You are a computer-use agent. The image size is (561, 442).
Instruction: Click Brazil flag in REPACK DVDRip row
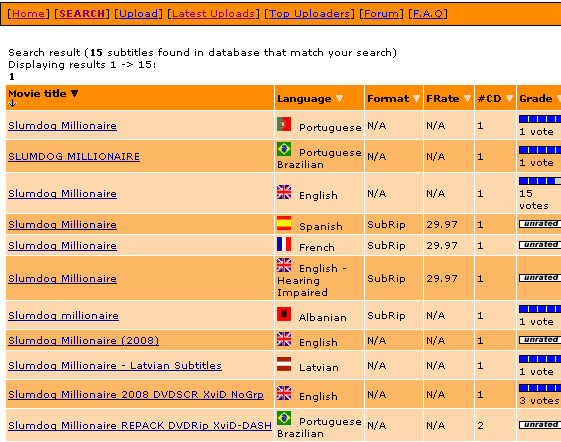[x=284, y=418]
